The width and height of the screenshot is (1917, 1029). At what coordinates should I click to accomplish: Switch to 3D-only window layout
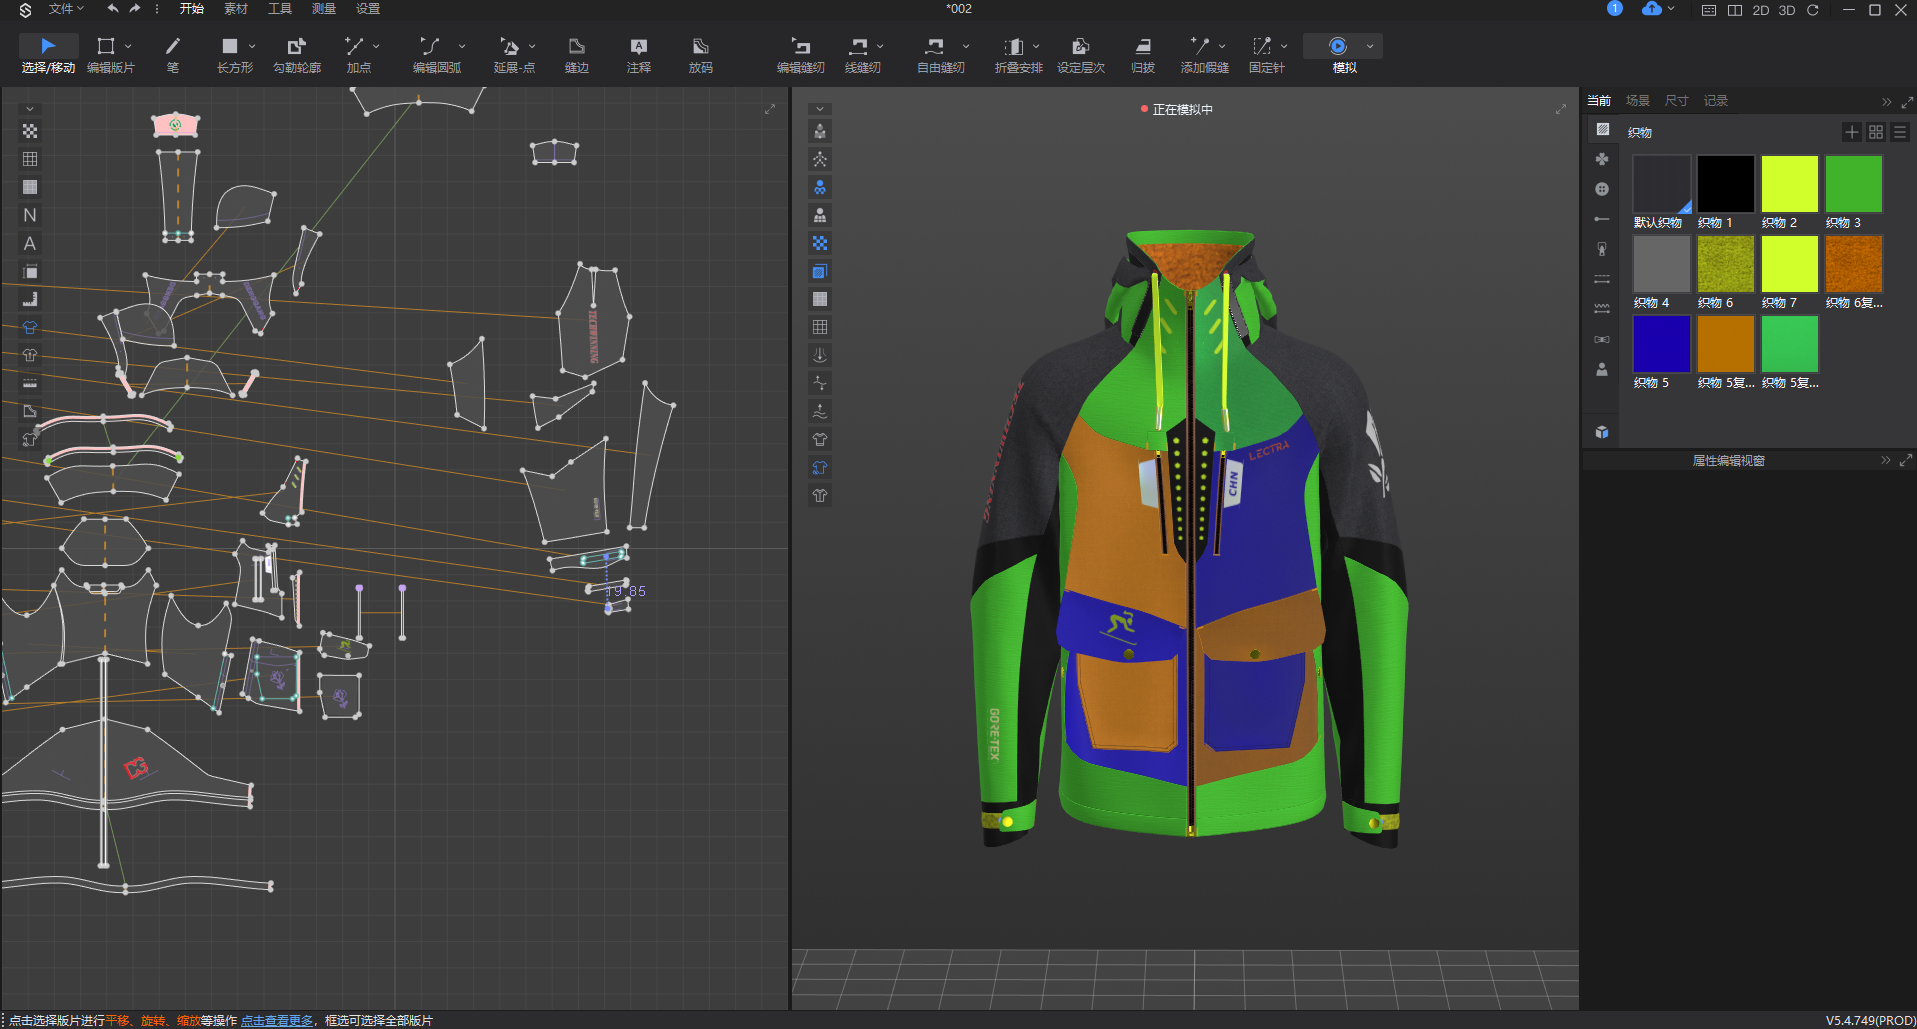tap(1786, 10)
